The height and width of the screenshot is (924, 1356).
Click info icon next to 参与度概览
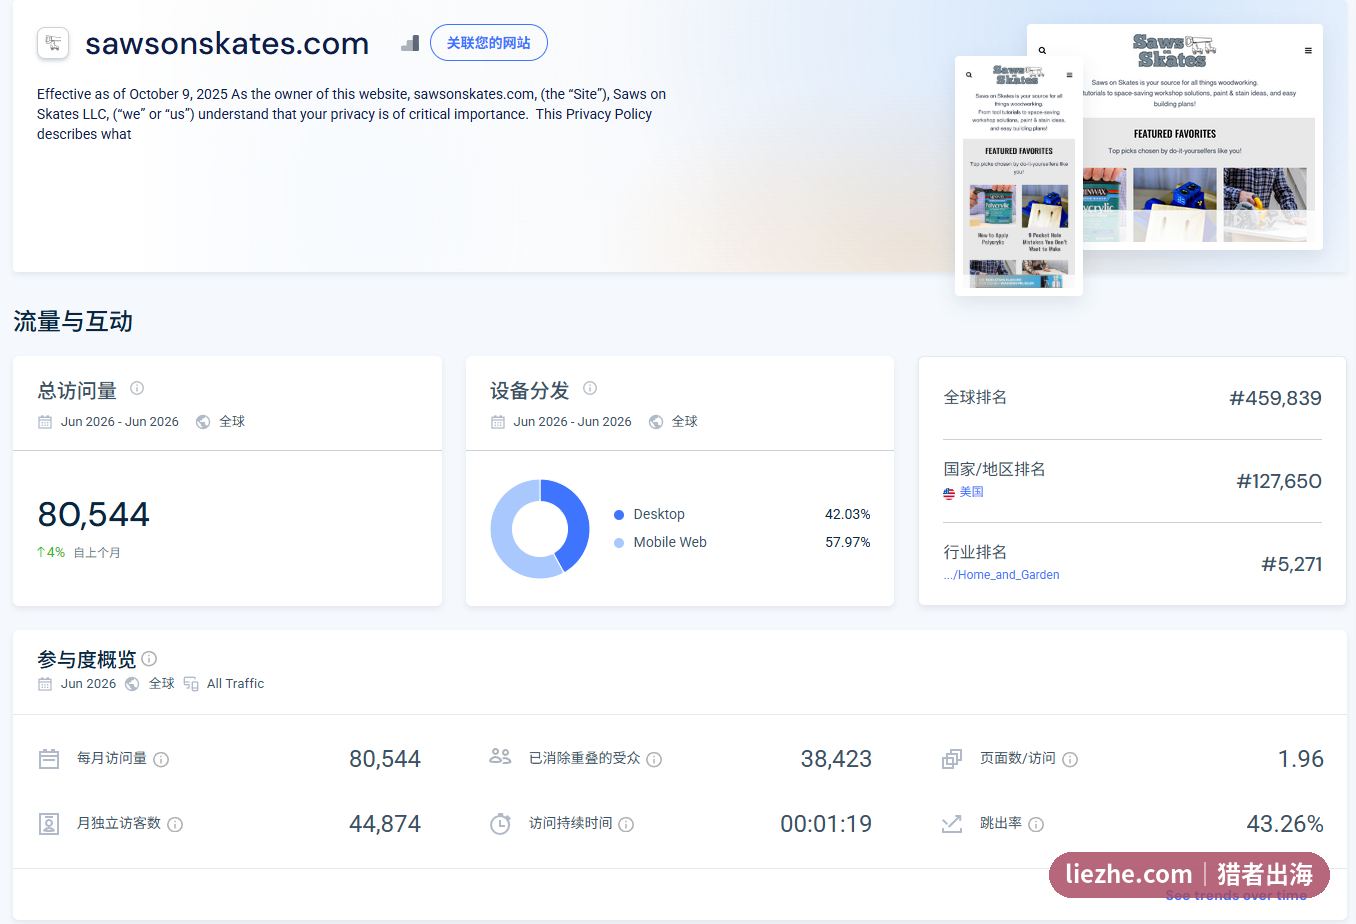[149, 658]
